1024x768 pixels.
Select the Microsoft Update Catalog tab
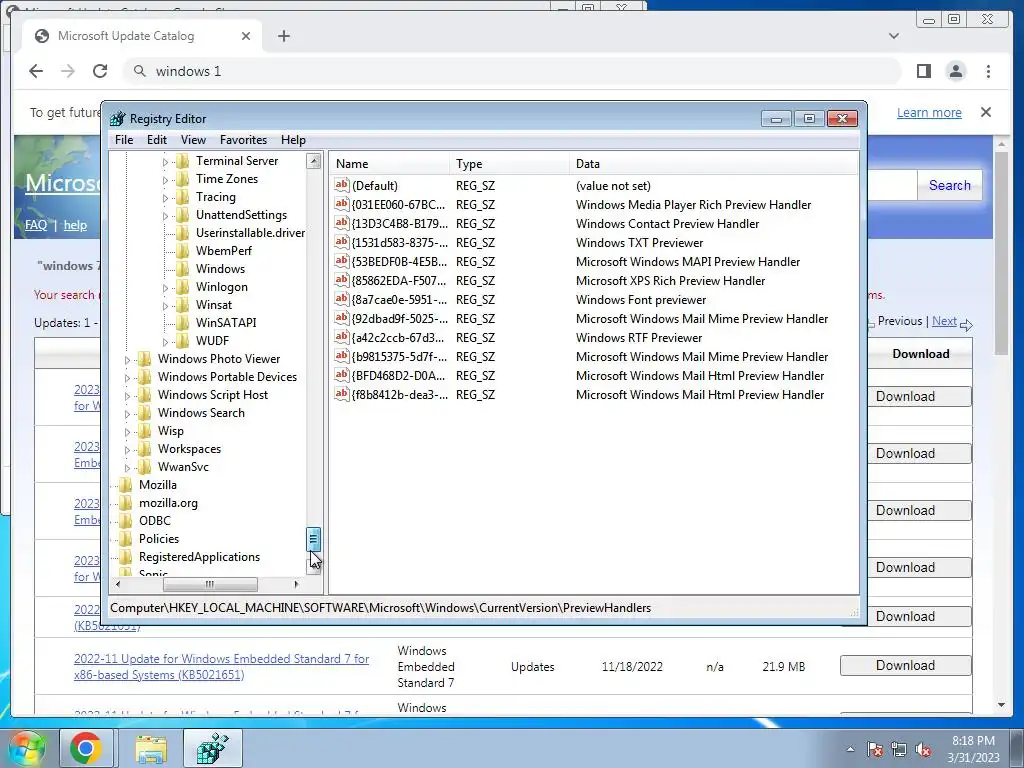(x=142, y=36)
